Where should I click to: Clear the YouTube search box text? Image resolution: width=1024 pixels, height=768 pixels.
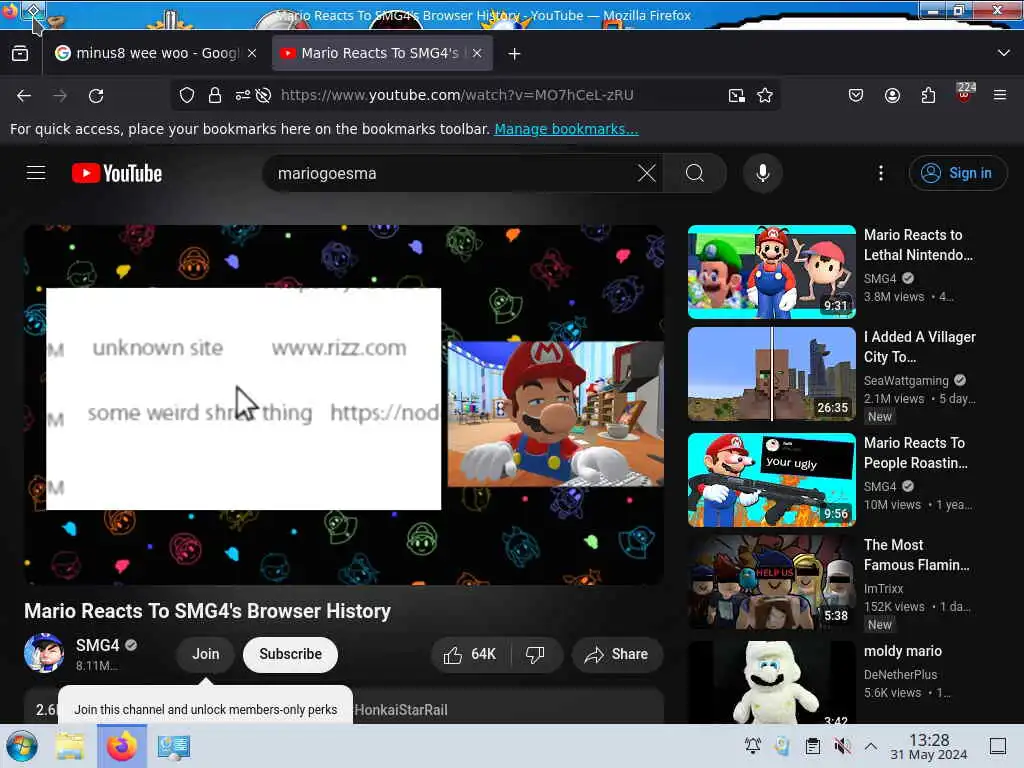(x=647, y=173)
